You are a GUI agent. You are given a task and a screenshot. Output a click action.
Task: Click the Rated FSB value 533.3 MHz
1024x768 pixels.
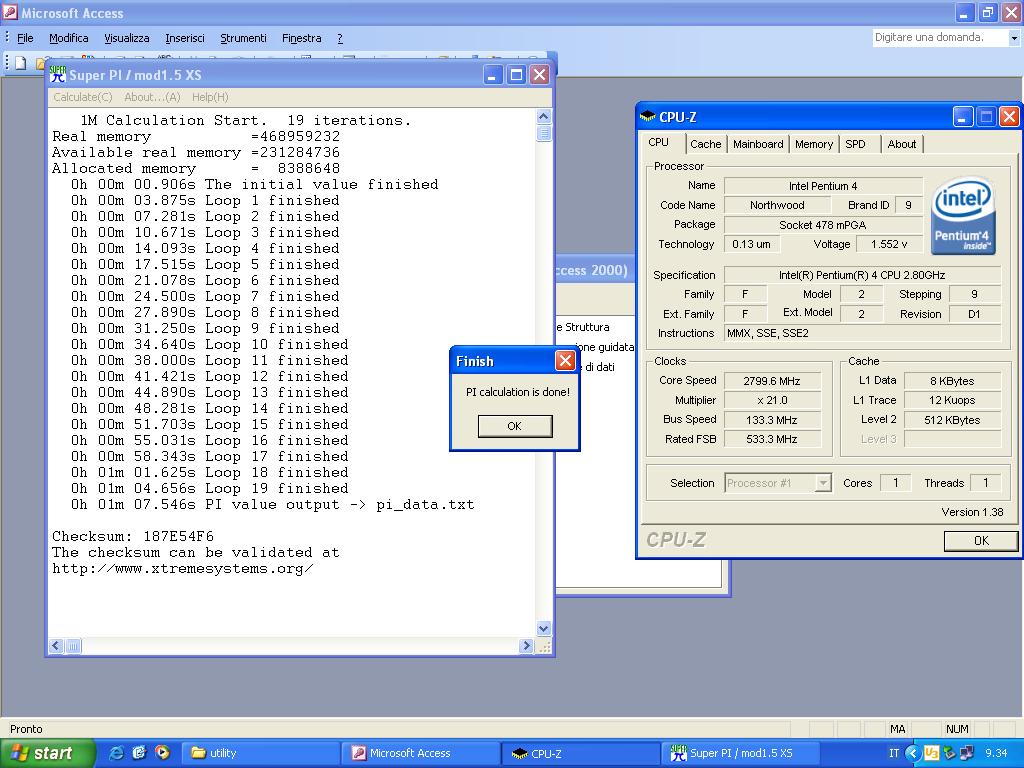click(x=772, y=440)
